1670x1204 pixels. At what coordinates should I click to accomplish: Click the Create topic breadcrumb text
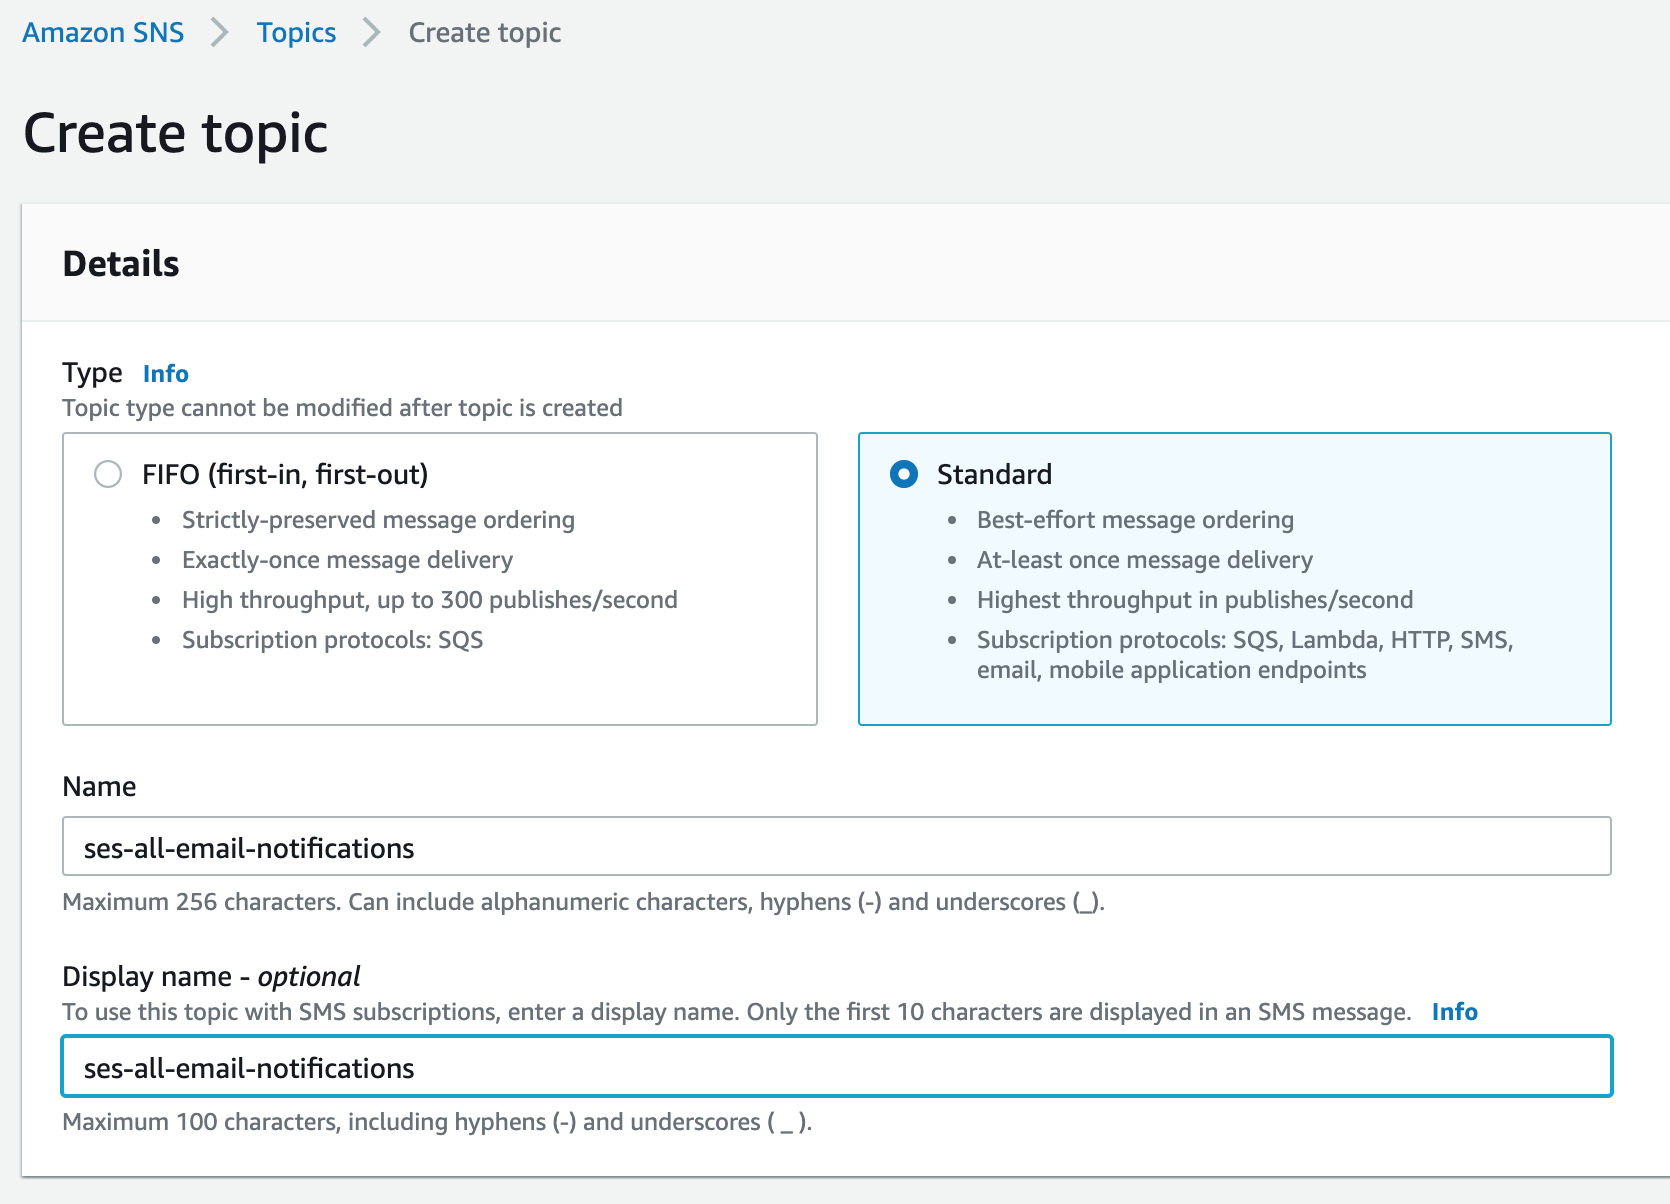tap(484, 33)
